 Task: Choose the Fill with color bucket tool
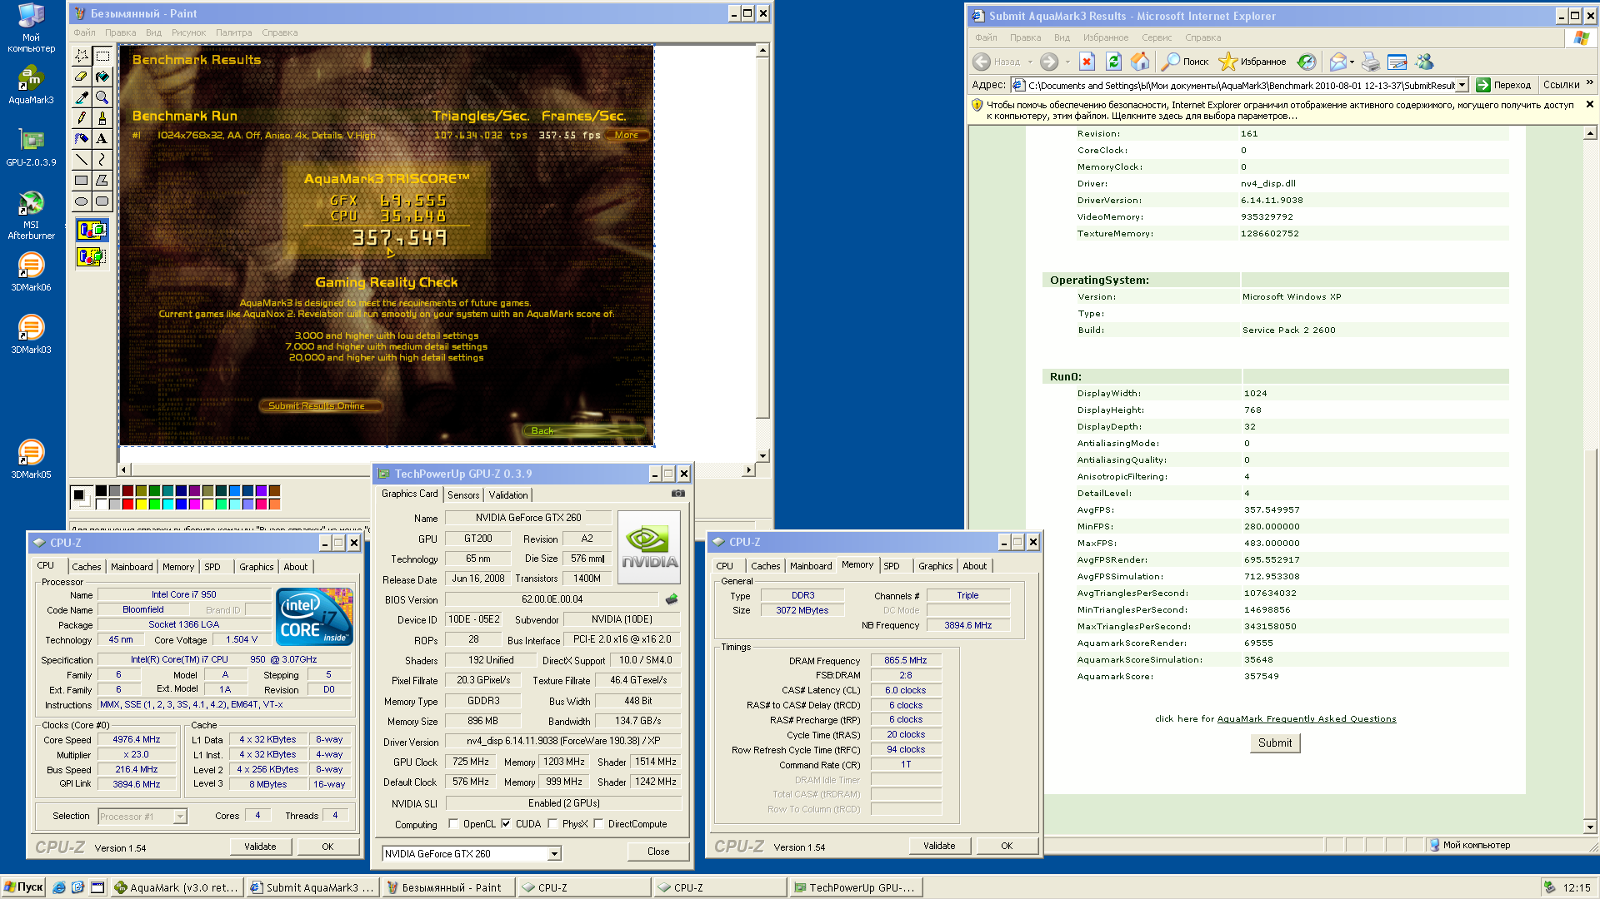(x=102, y=76)
